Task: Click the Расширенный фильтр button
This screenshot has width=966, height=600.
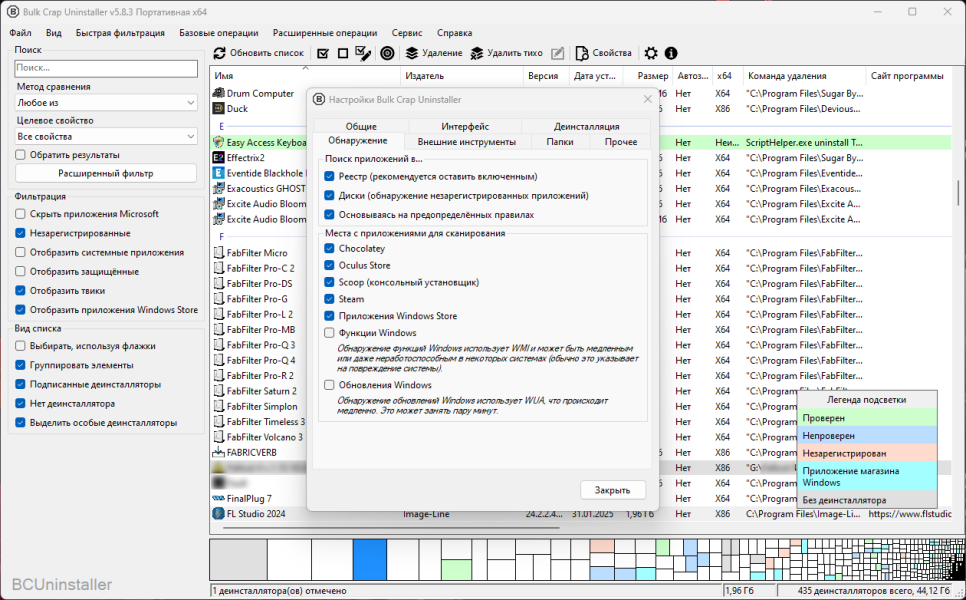Action: coord(105,174)
